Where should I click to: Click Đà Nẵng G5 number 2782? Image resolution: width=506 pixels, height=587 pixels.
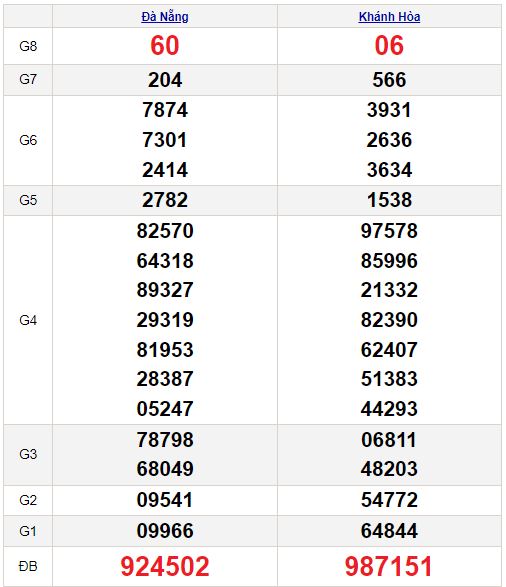(165, 200)
